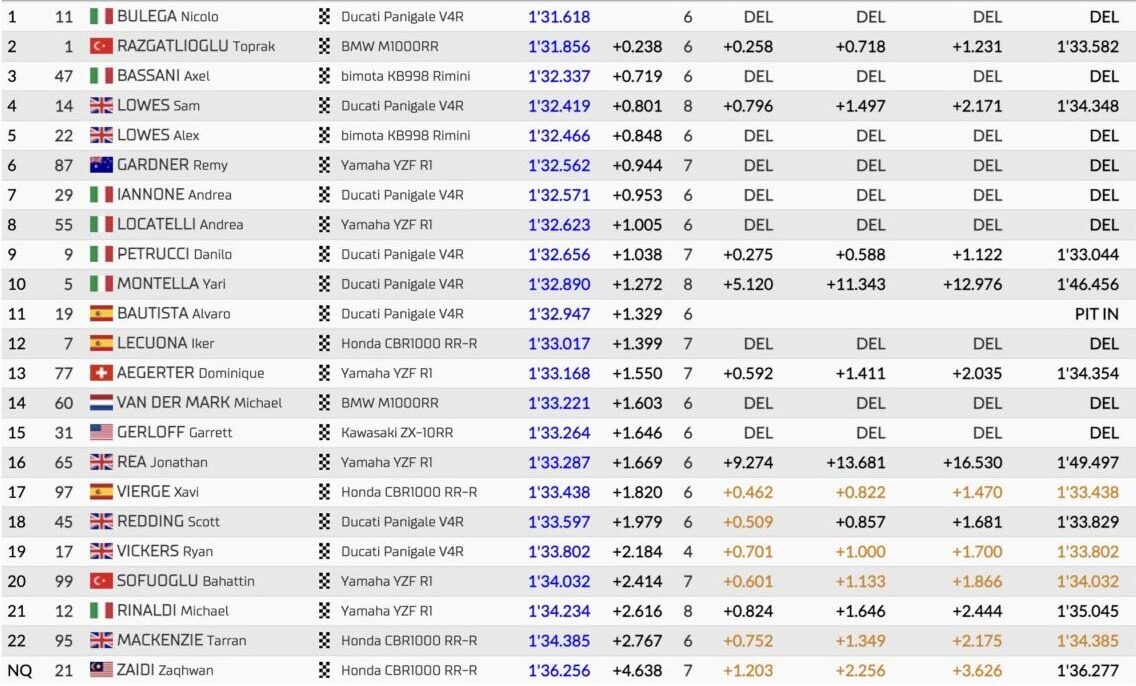The width and height of the screenshot is (1136, 686).
Task: Click the checkered flag icon in RAZGATLIOGLU row
Action: pos(325,46)
